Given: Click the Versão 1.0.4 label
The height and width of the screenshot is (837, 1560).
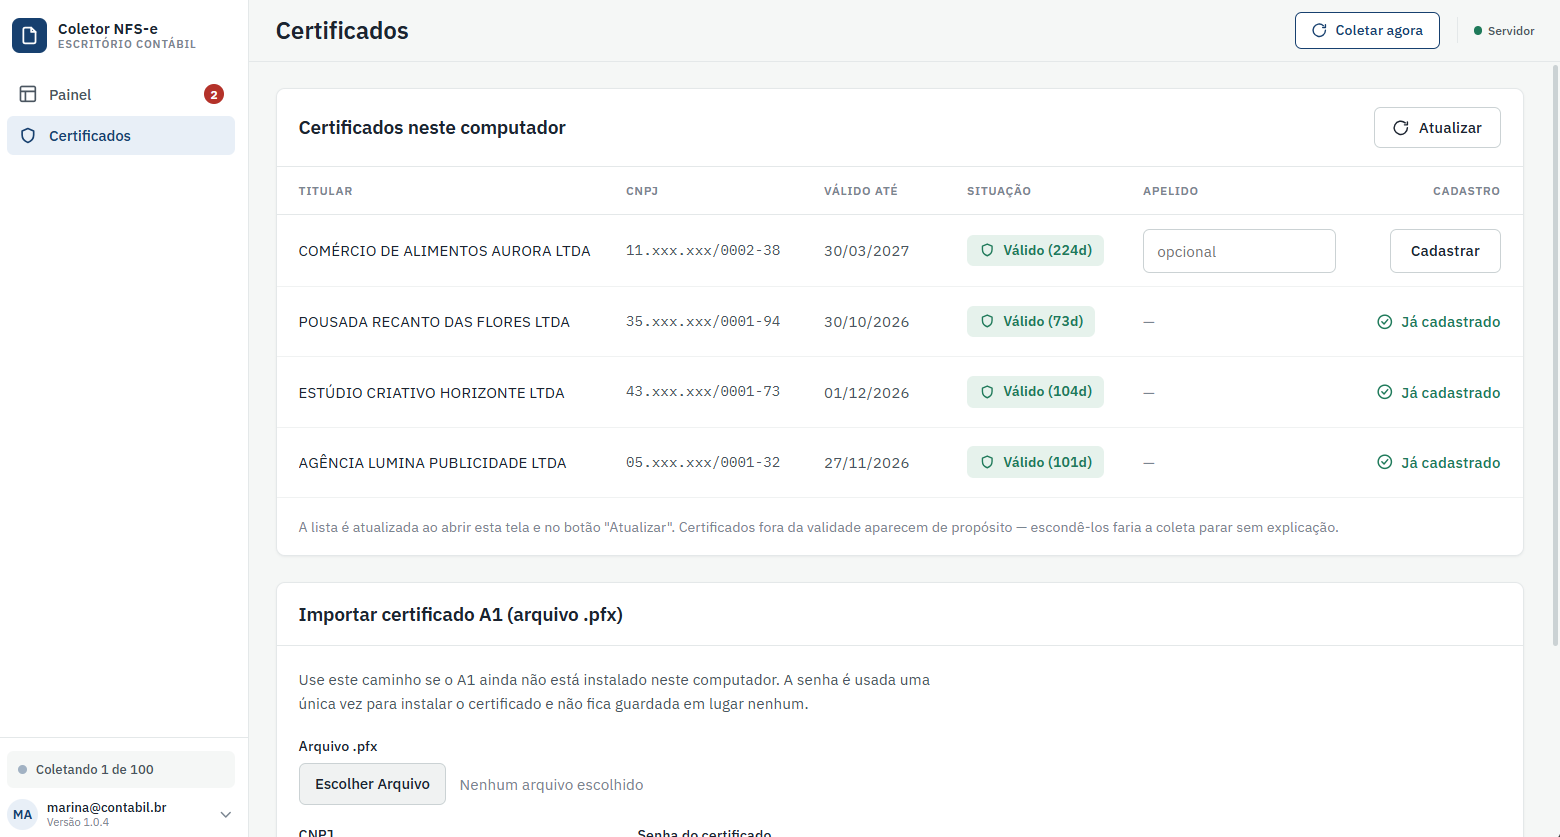Looking at the screenshot, I should 78,822.
